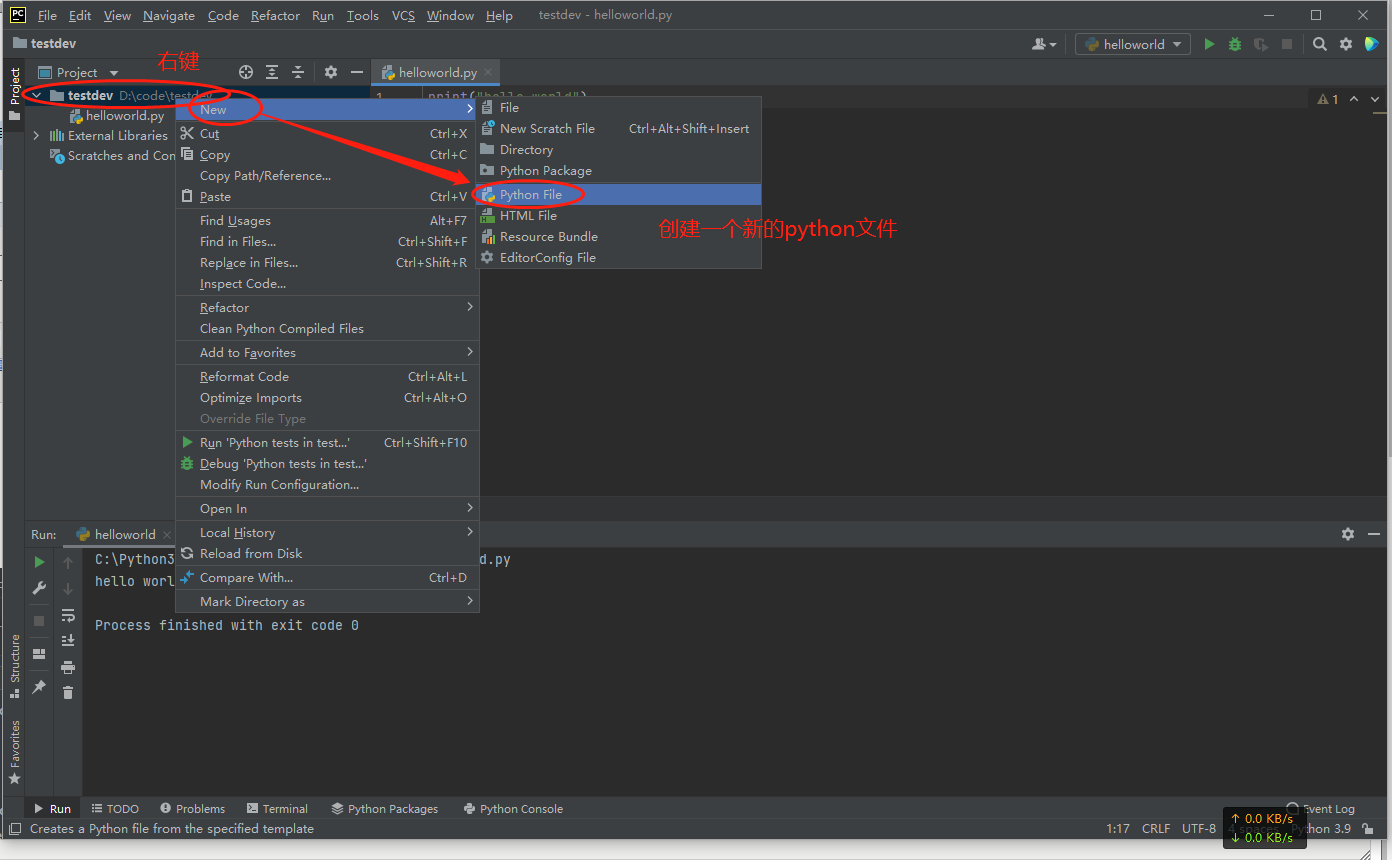Hide the Run panel with minus icon
The height and width of the screenshot is (860, 1392).
click(x=1374, y=534)
